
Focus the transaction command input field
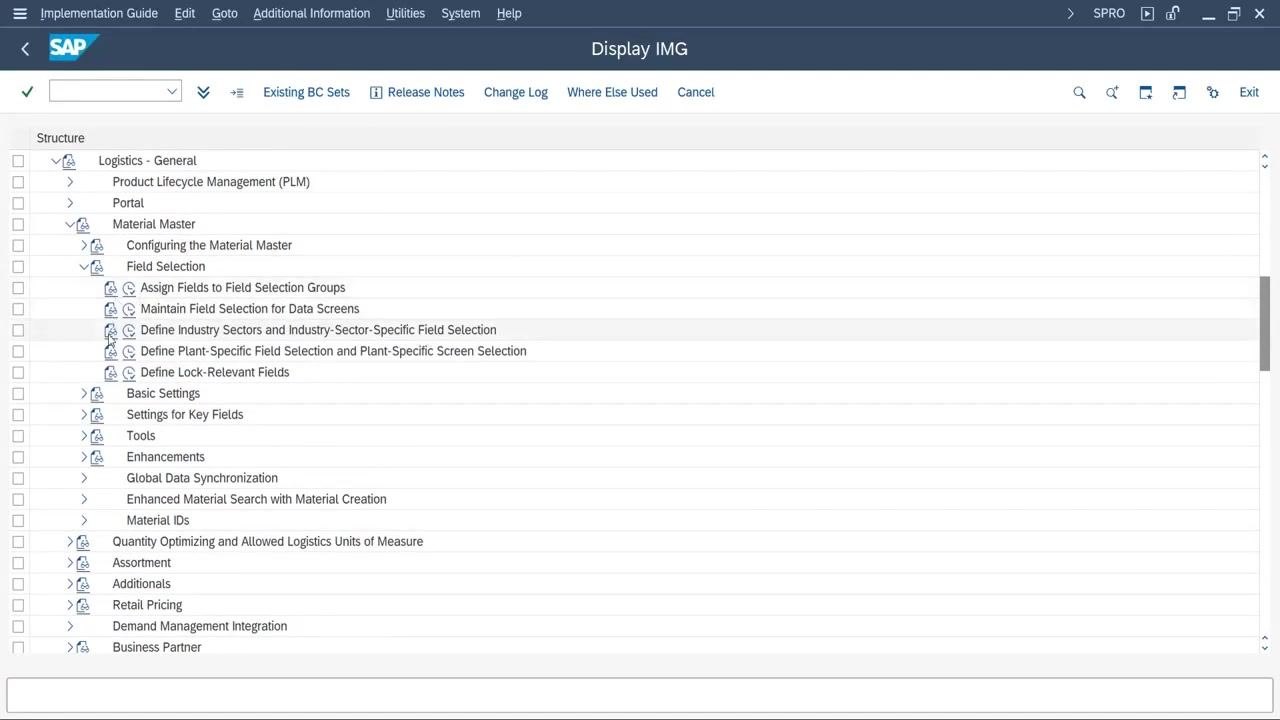[108, 92]
